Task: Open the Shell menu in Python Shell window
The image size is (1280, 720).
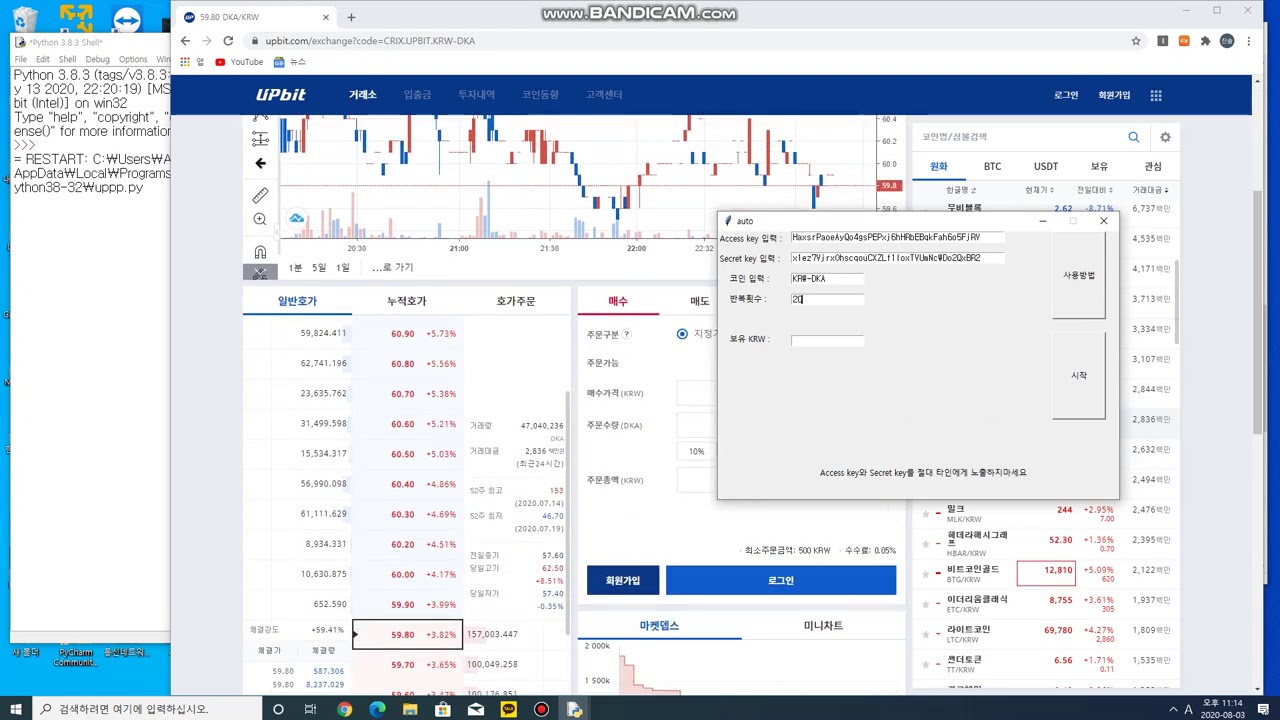Action: pyautogui.click(x=67, y=59)
